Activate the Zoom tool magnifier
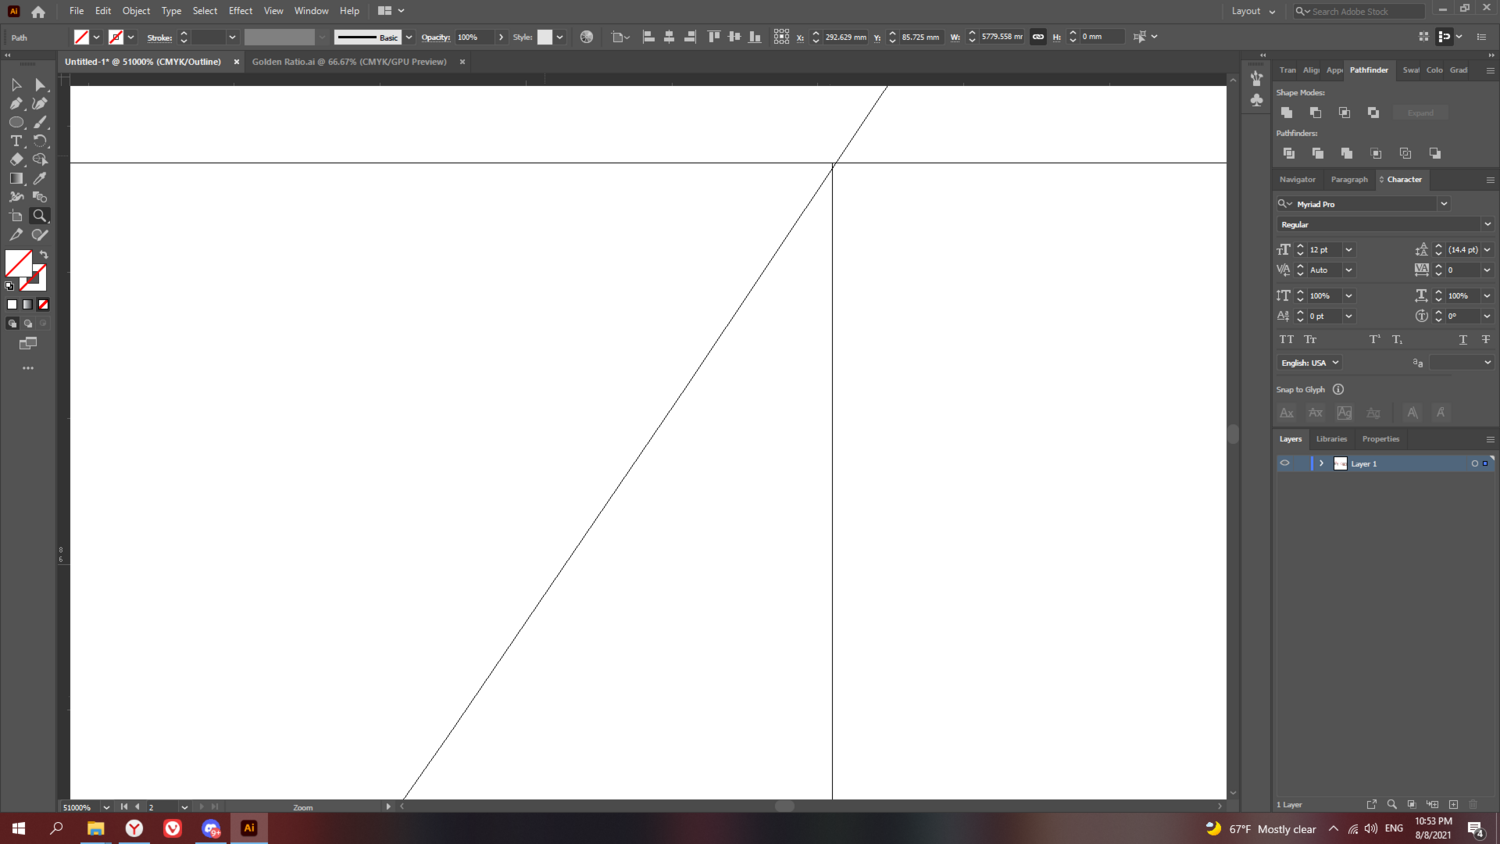The width and height of the screenshot is (1500, 844). 40,216
